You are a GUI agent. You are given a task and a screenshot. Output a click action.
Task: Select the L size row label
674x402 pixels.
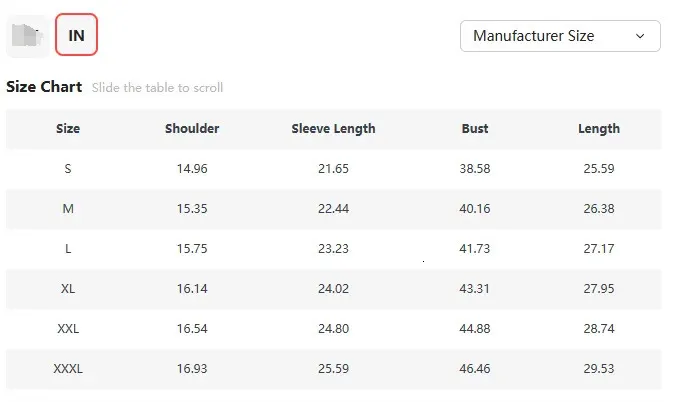68,249
